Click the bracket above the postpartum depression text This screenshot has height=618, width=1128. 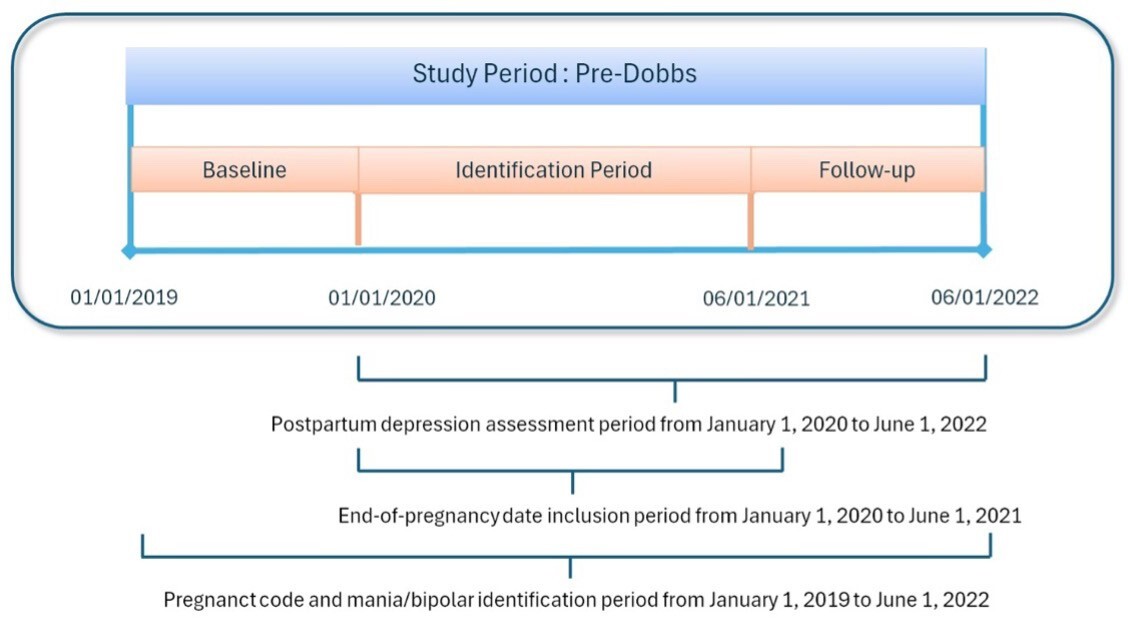click(672, 379)
